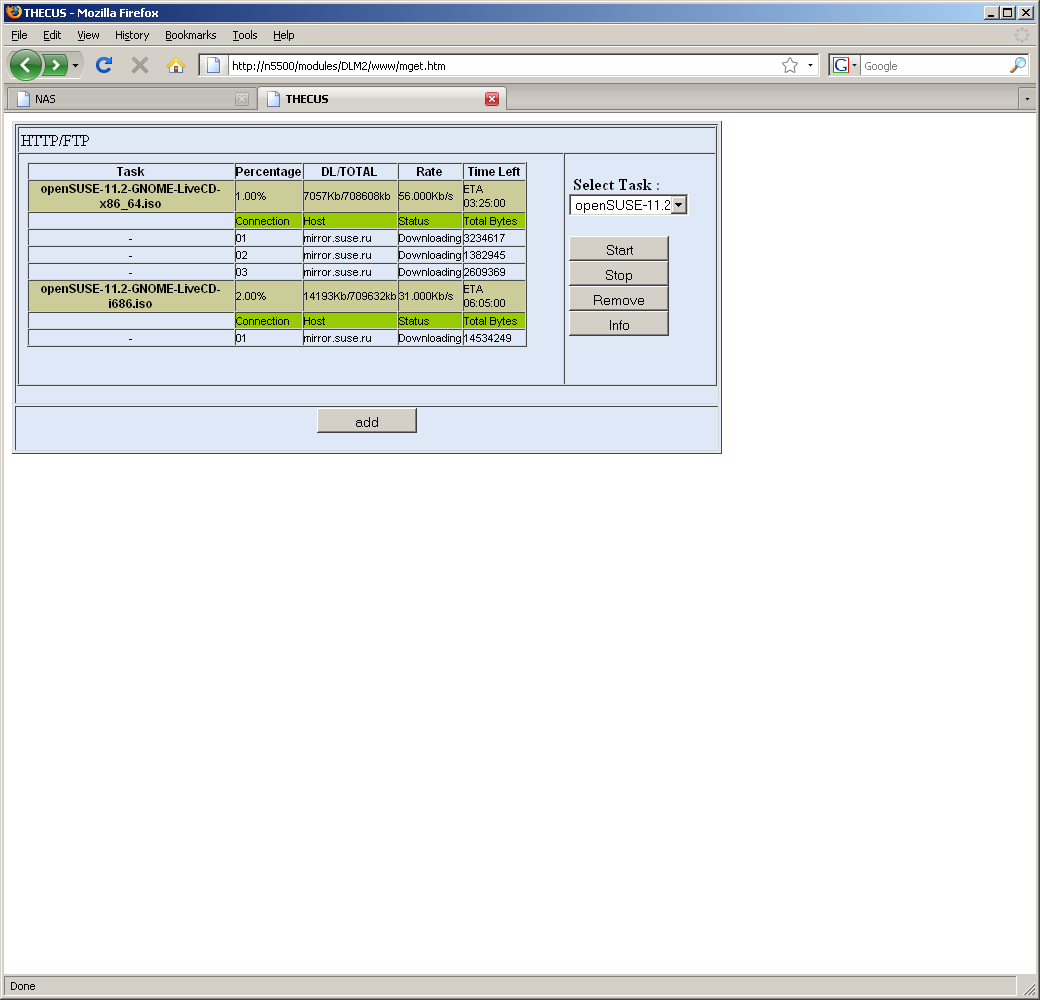The image size is (1040, 1000).
Task: Close the THECUS tab with red X
Action: click(x=491, y=99)
